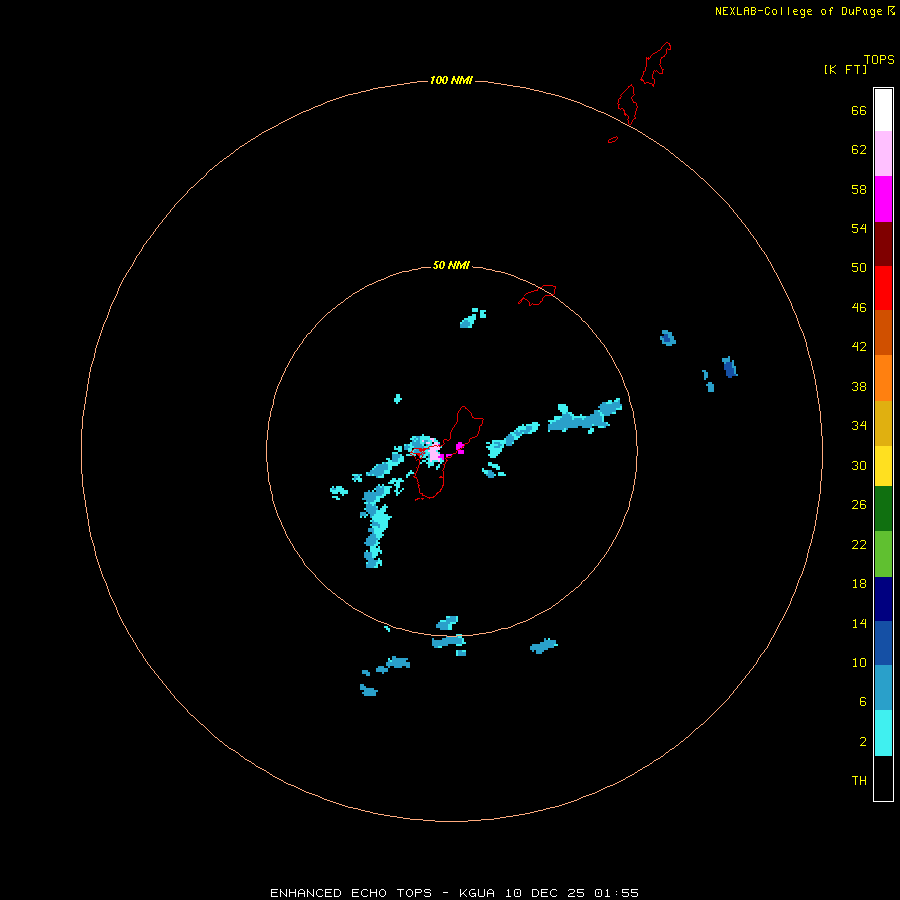The image size is (900, 900).
Task: Click the NEXLAB-College of DuPage label
Action: coord(798,11)
